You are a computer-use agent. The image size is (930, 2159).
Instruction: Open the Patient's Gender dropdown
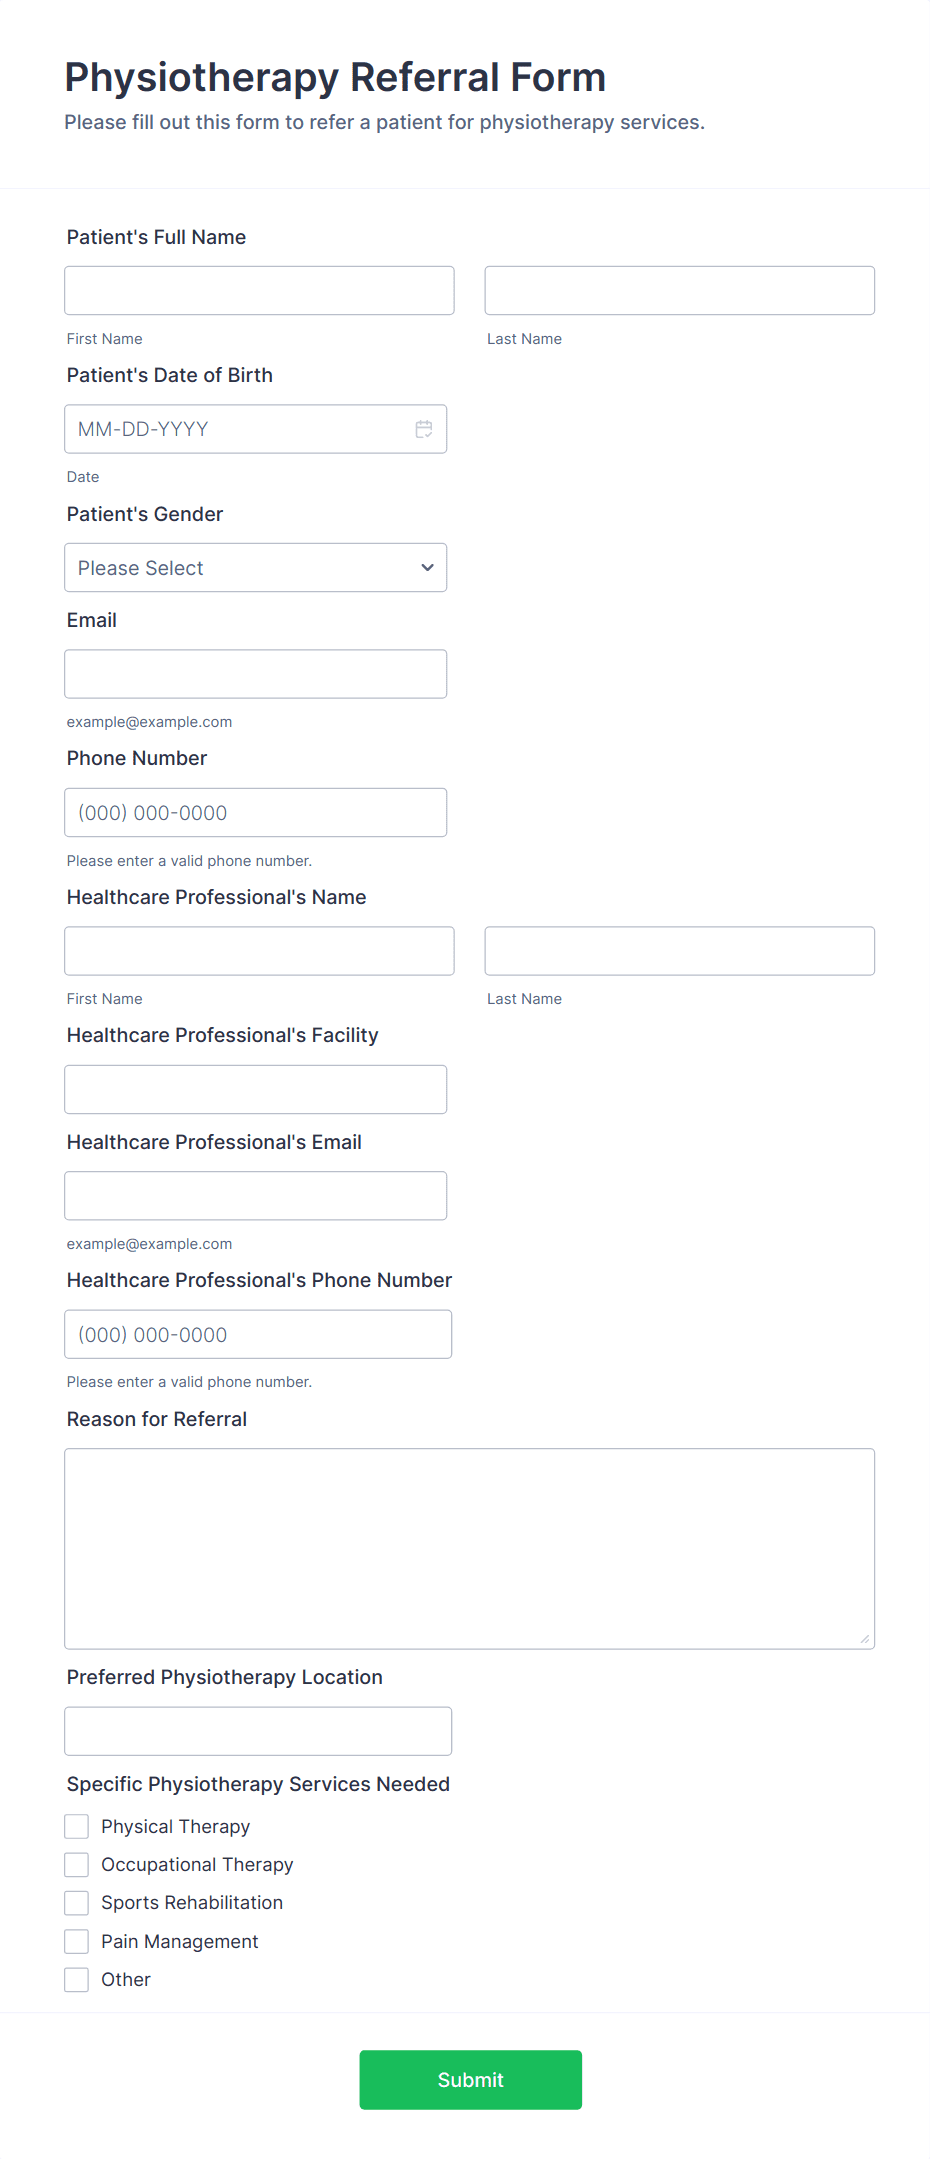tap(255, 567)
